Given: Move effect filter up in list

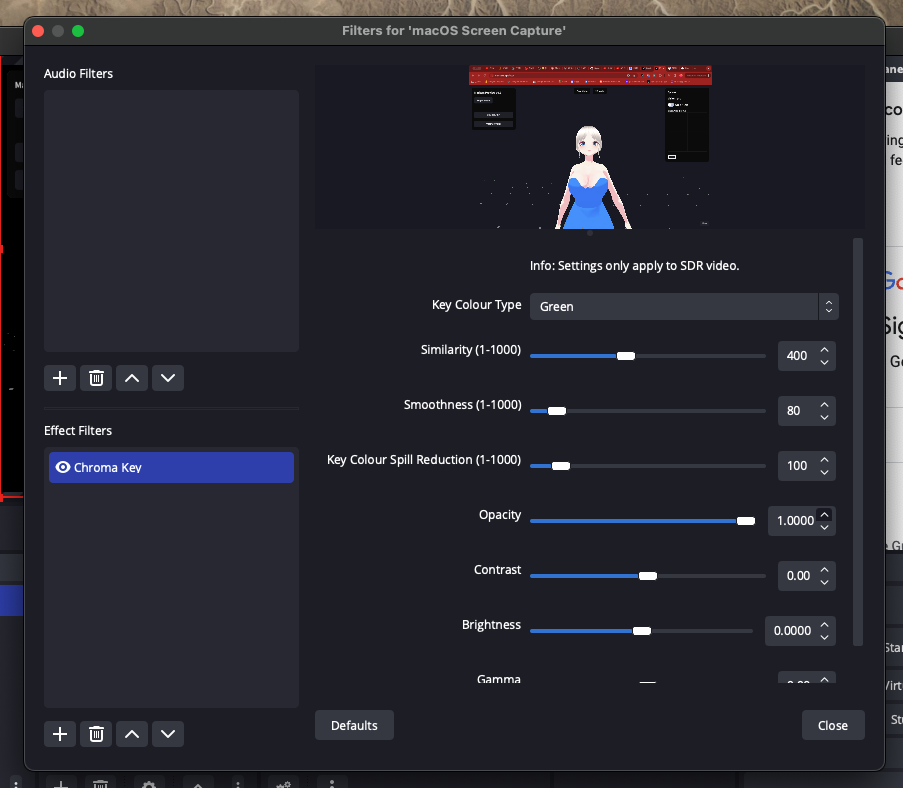Looking at the screenshot, I should tap(132, 734).
